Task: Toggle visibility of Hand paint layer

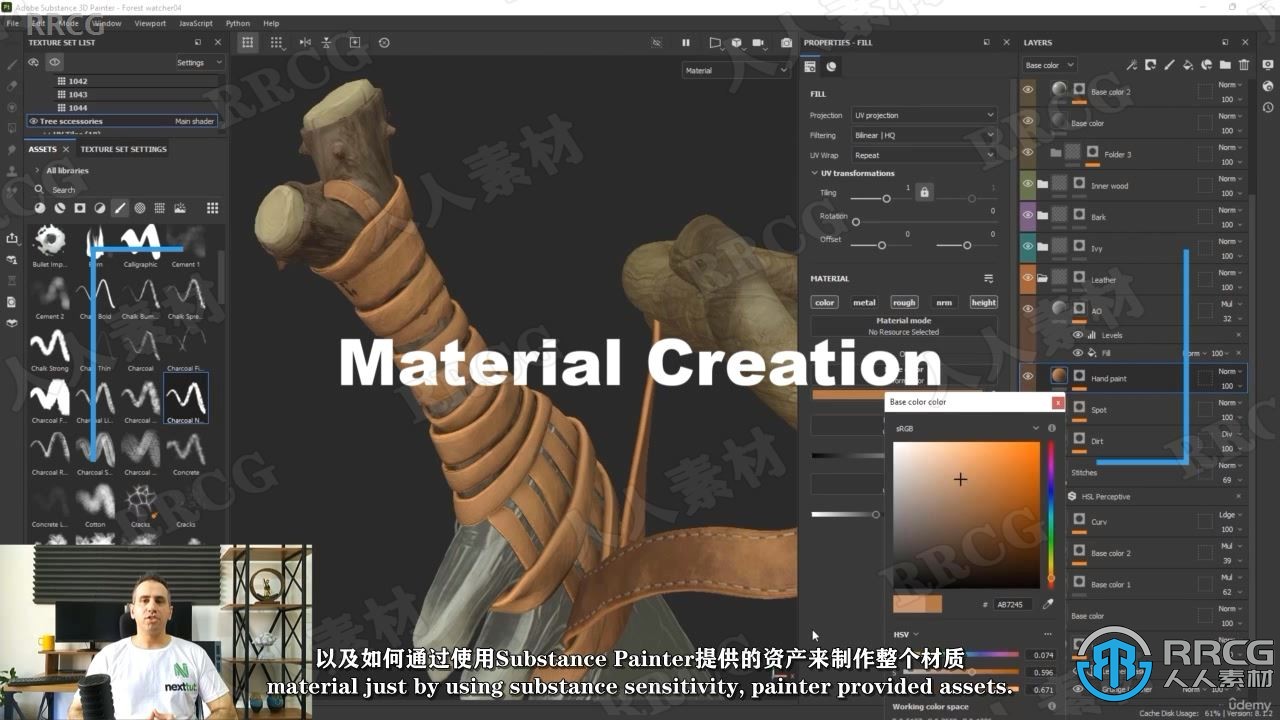Action: [x=1027, y=377]
